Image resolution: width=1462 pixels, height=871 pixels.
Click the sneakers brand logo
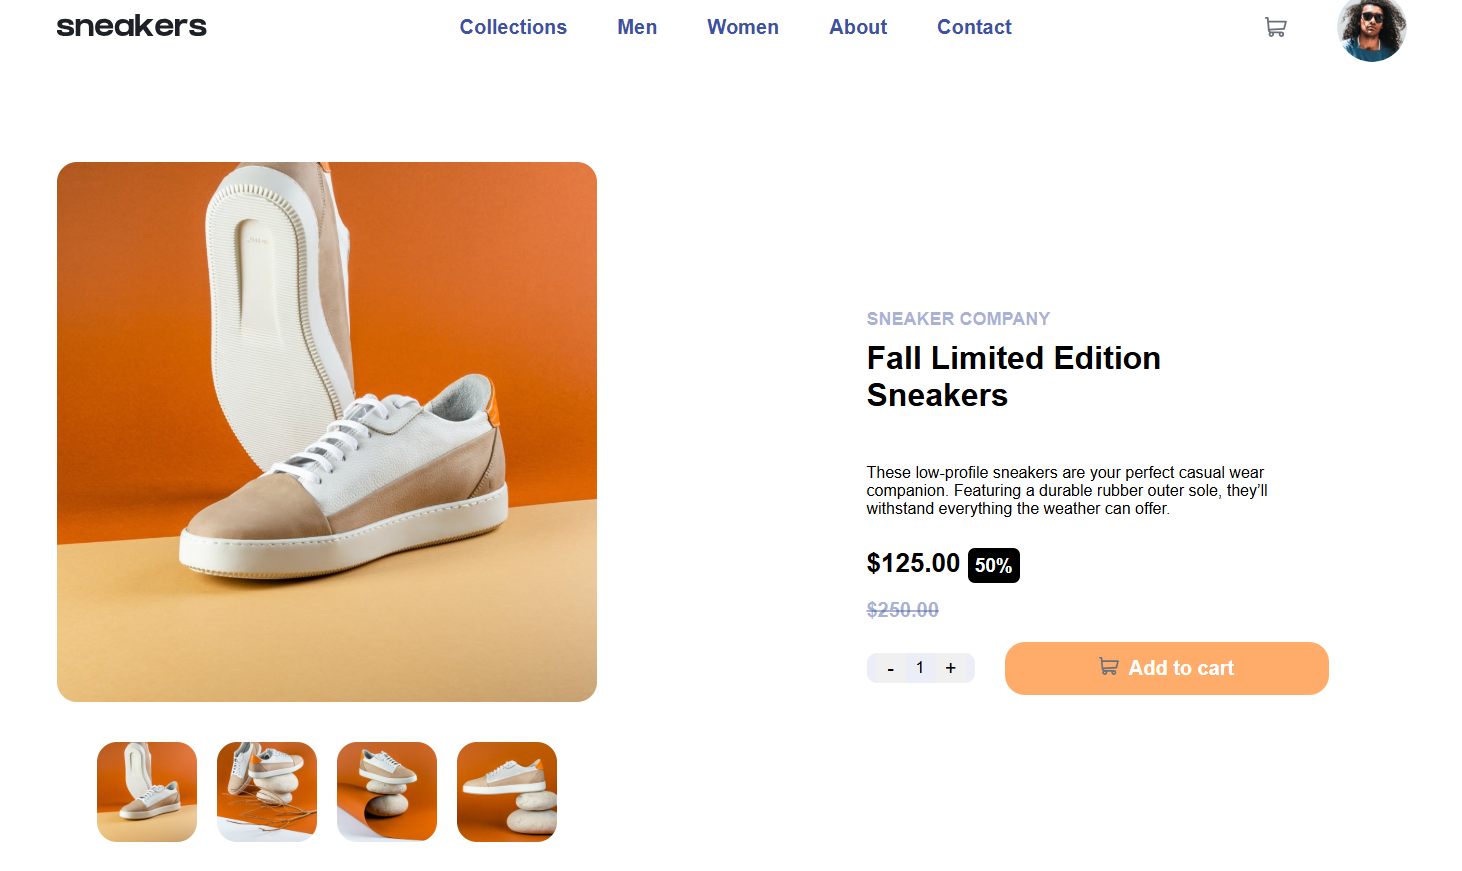coord(131,27)
